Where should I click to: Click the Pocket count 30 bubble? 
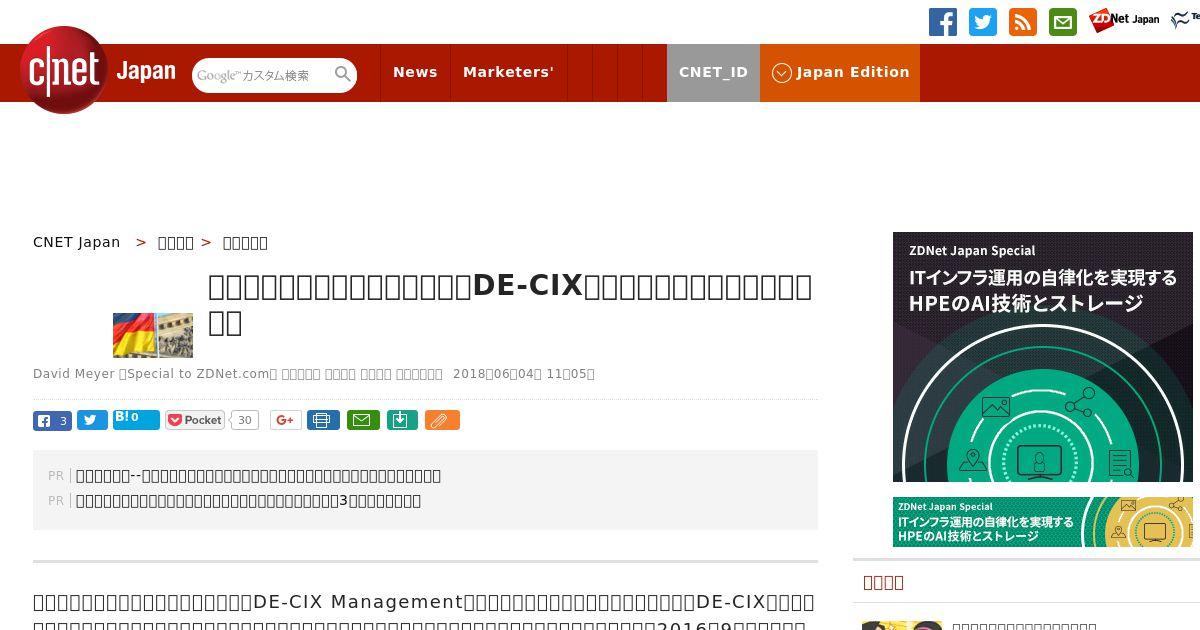[x=244, y=420]
